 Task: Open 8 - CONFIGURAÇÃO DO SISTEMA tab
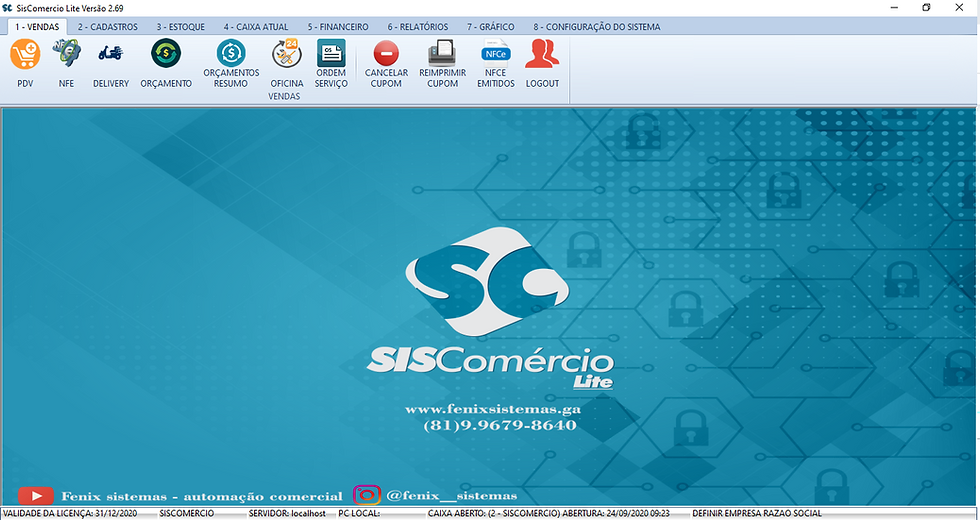point(597,27)
